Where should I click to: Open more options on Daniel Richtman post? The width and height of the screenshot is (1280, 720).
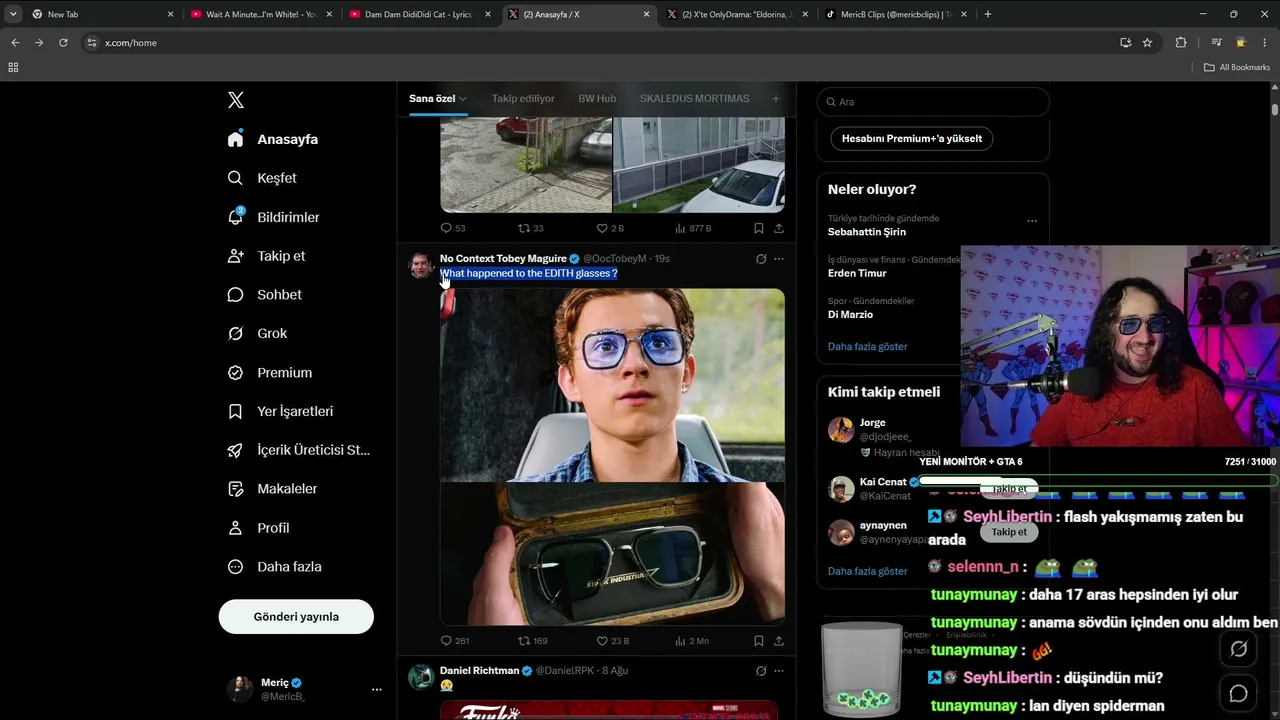coord(779,671)
